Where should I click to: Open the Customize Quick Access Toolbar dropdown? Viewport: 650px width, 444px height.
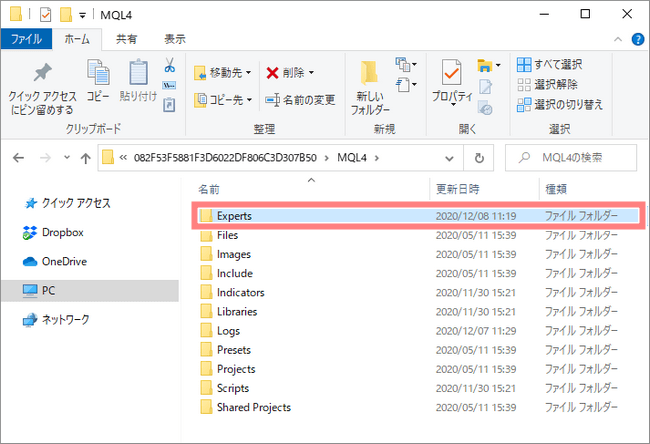click(x=82, y=15)
